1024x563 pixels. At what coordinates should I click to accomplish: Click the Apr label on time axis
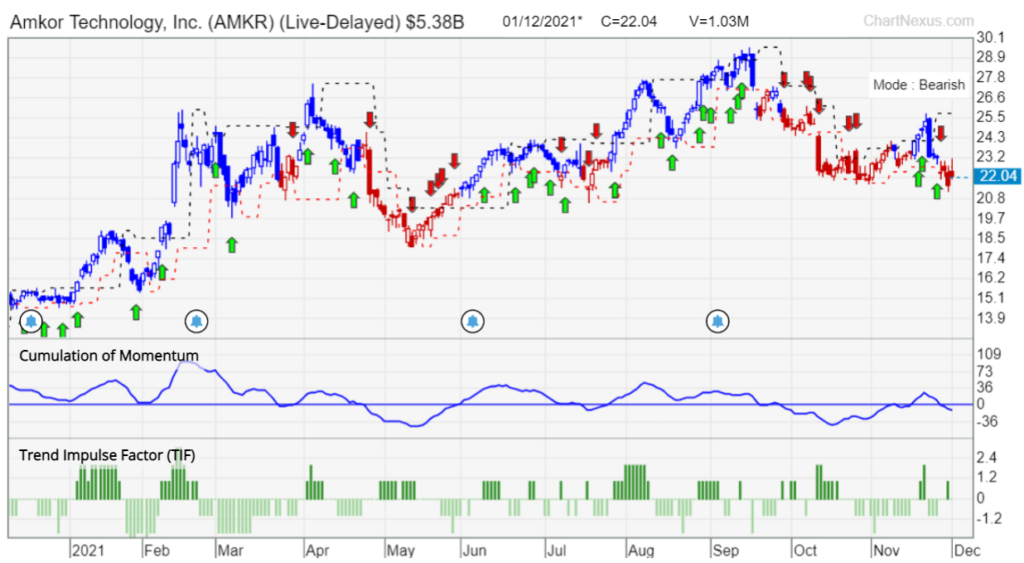318,550
